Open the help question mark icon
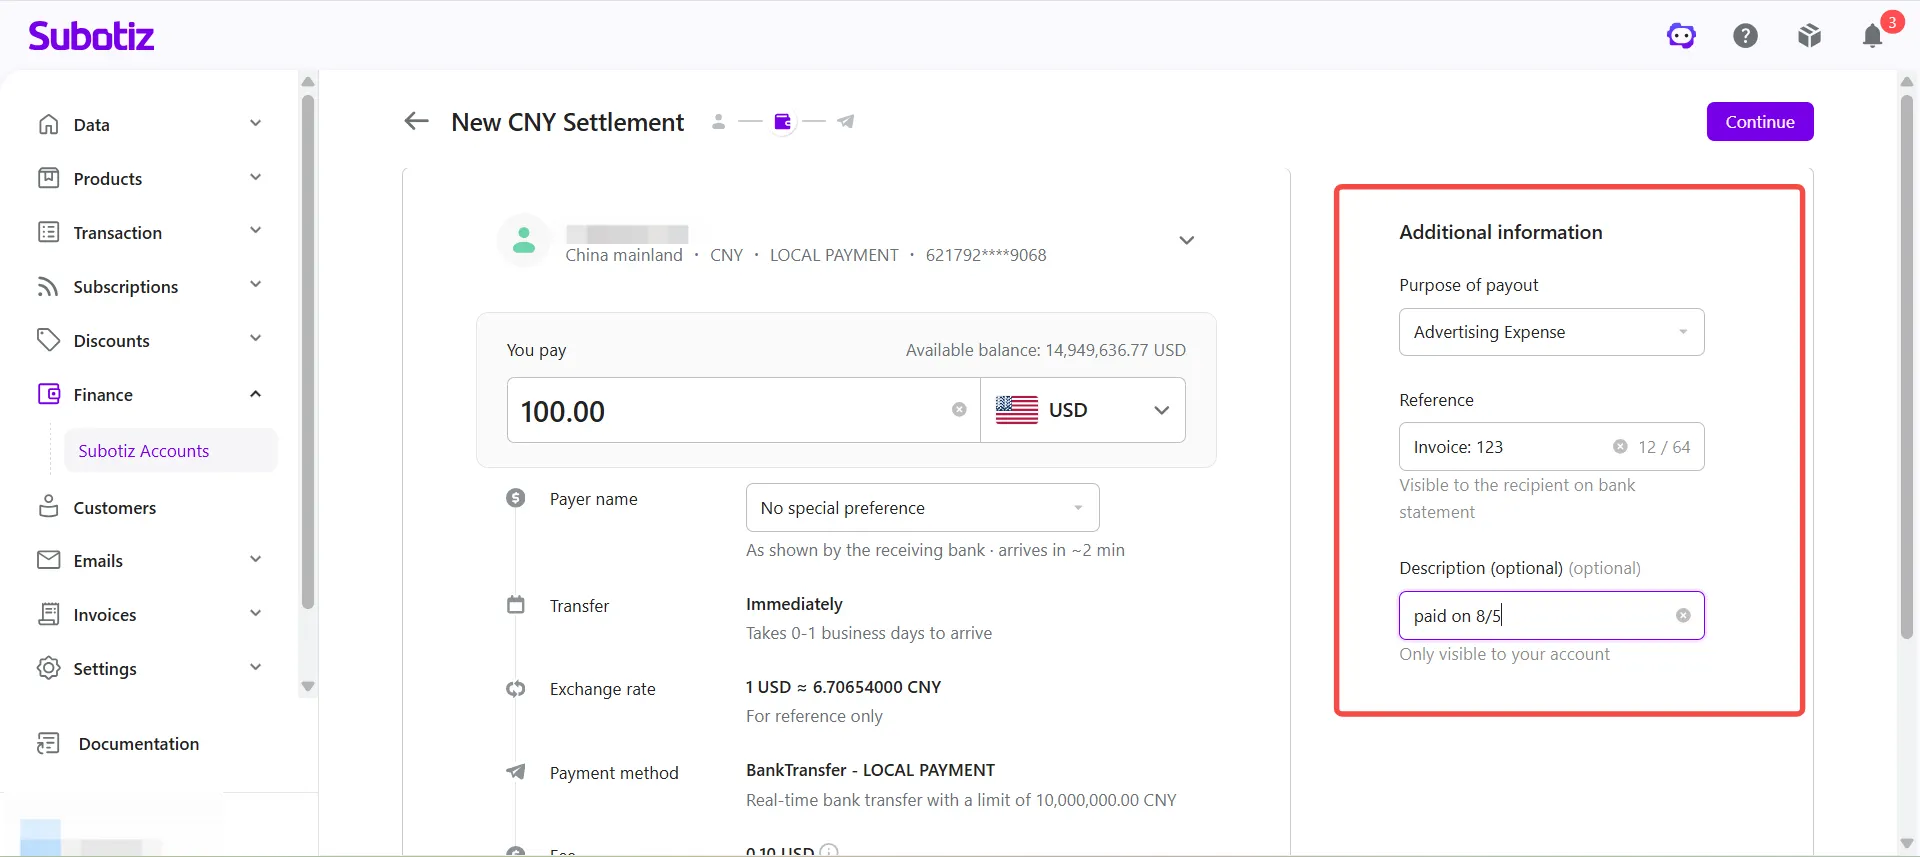 pyautogui.click(x=1745, y=36)
